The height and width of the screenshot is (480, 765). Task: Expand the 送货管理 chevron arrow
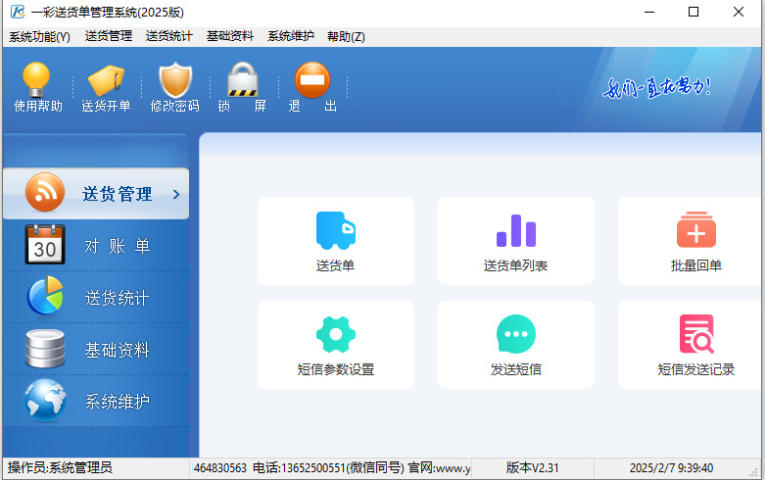click(176, 194)
